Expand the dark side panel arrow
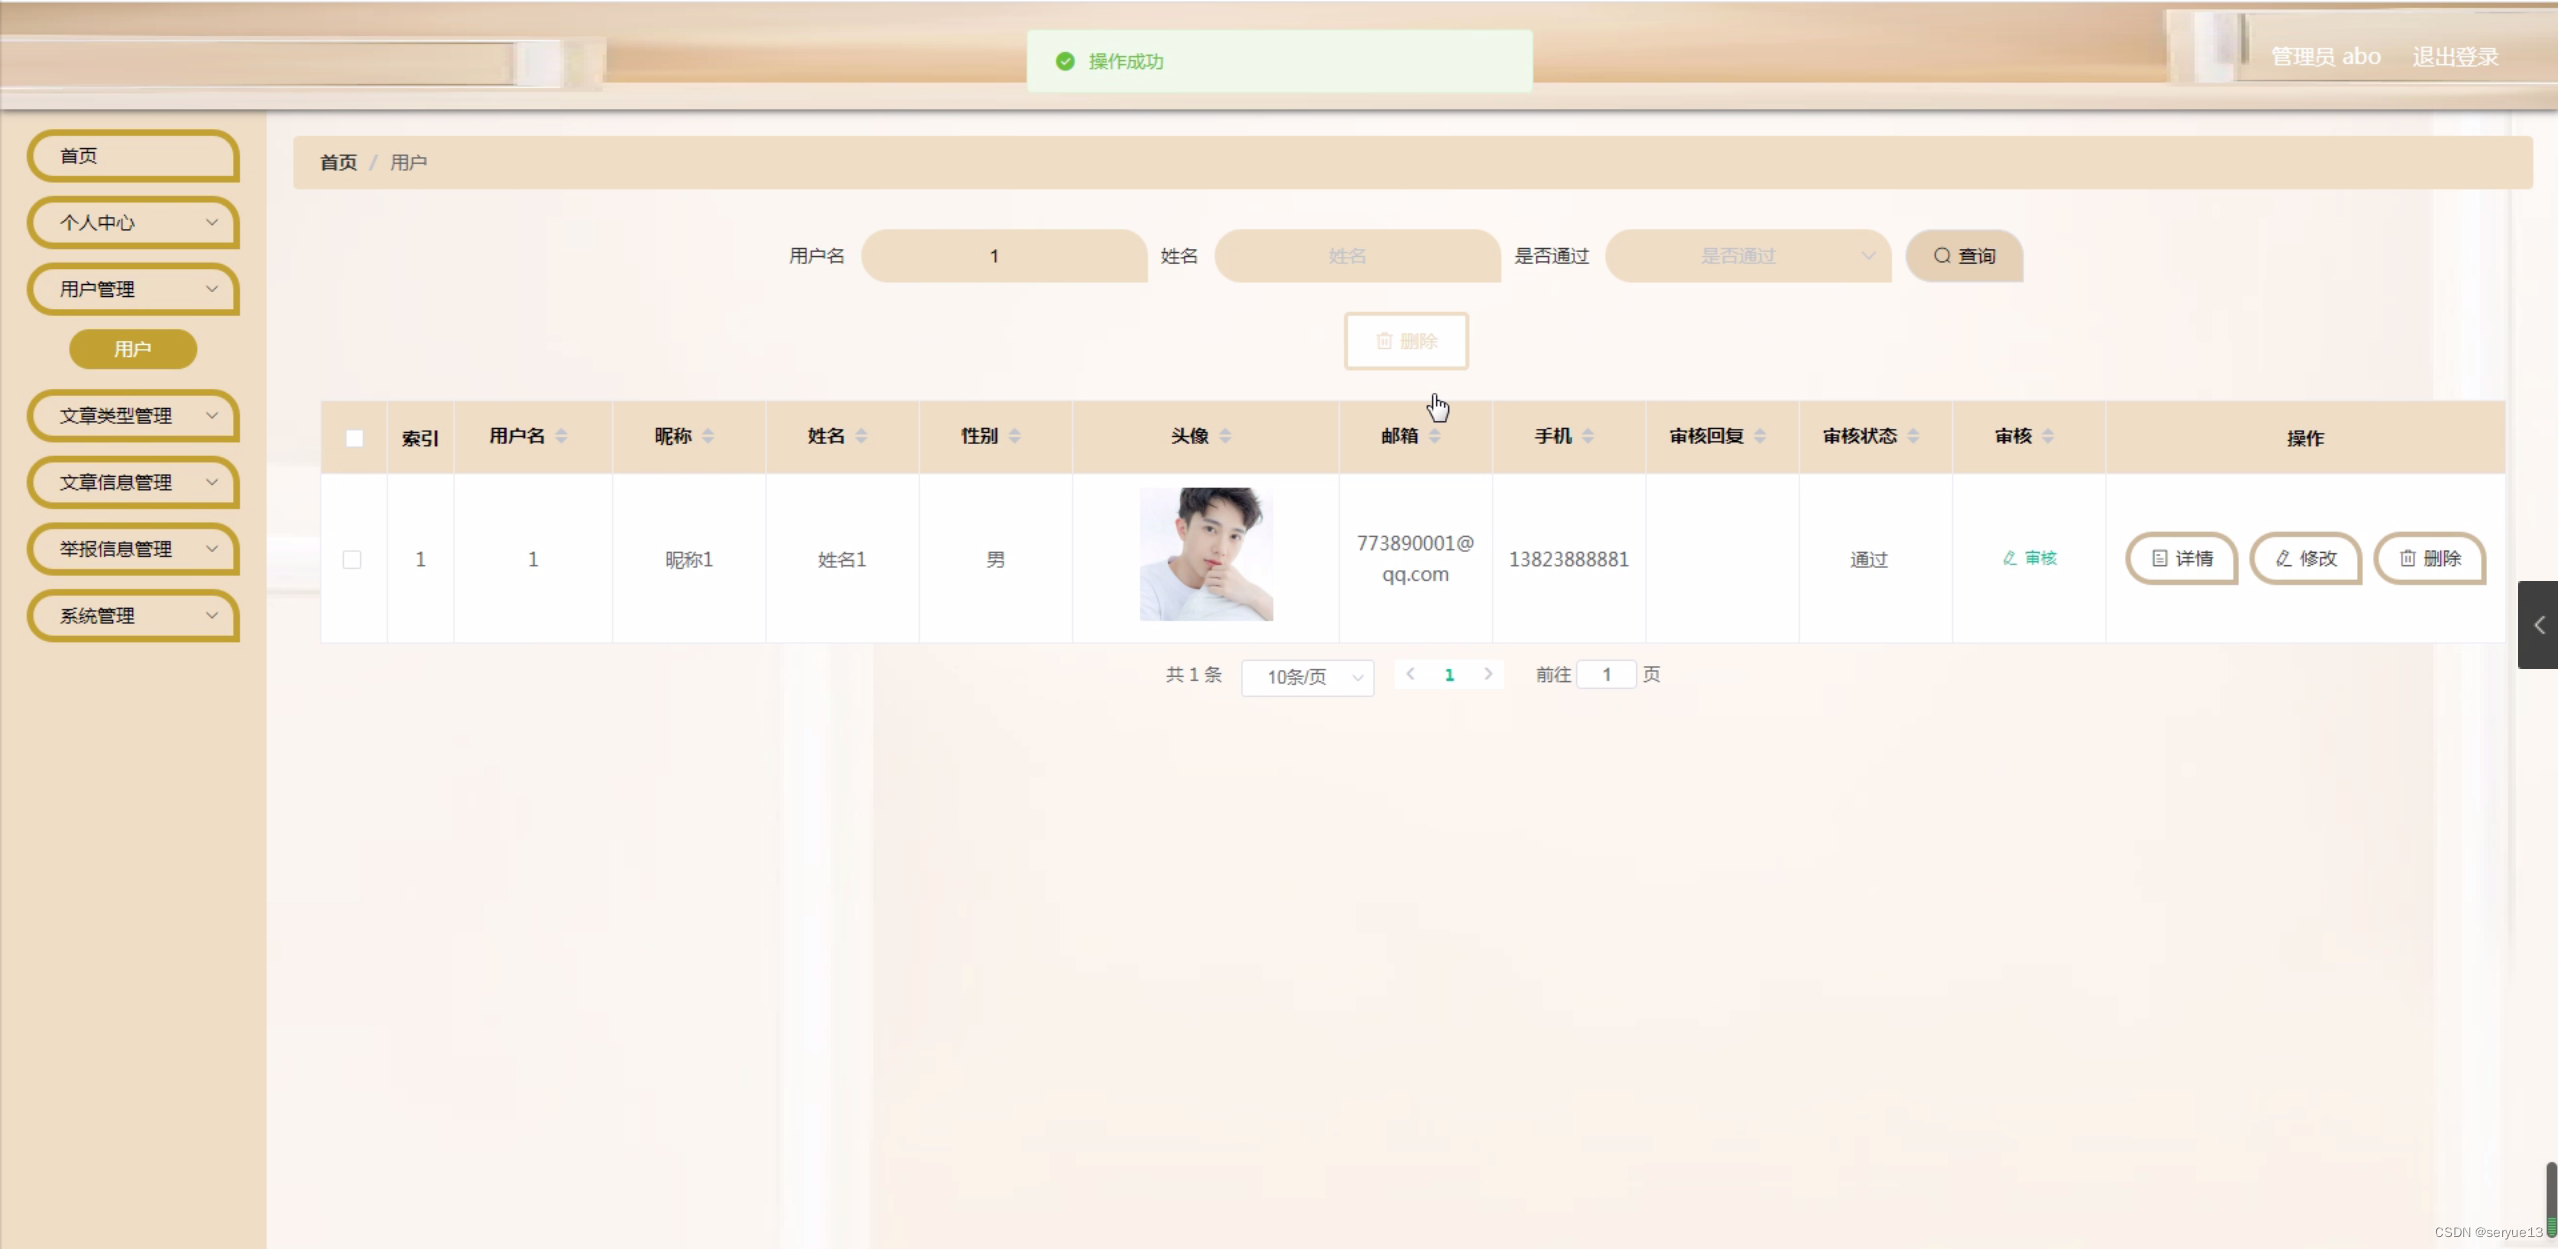Viewport: 2558px width, 1249px height. pos(2538,625)
